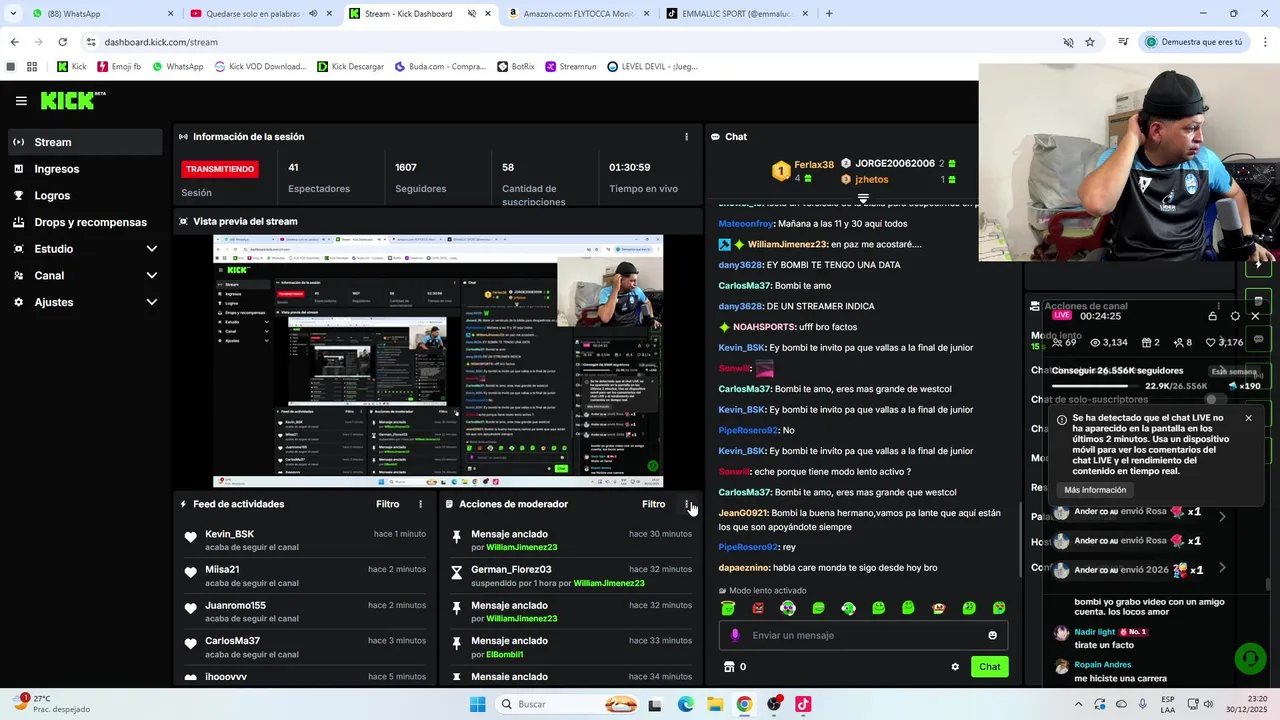Image resolution: width=1280 pixels, height=720 pixels.
Task: Expand arrow beside the 2026 gift row
Action: (x=1222, y=568)
